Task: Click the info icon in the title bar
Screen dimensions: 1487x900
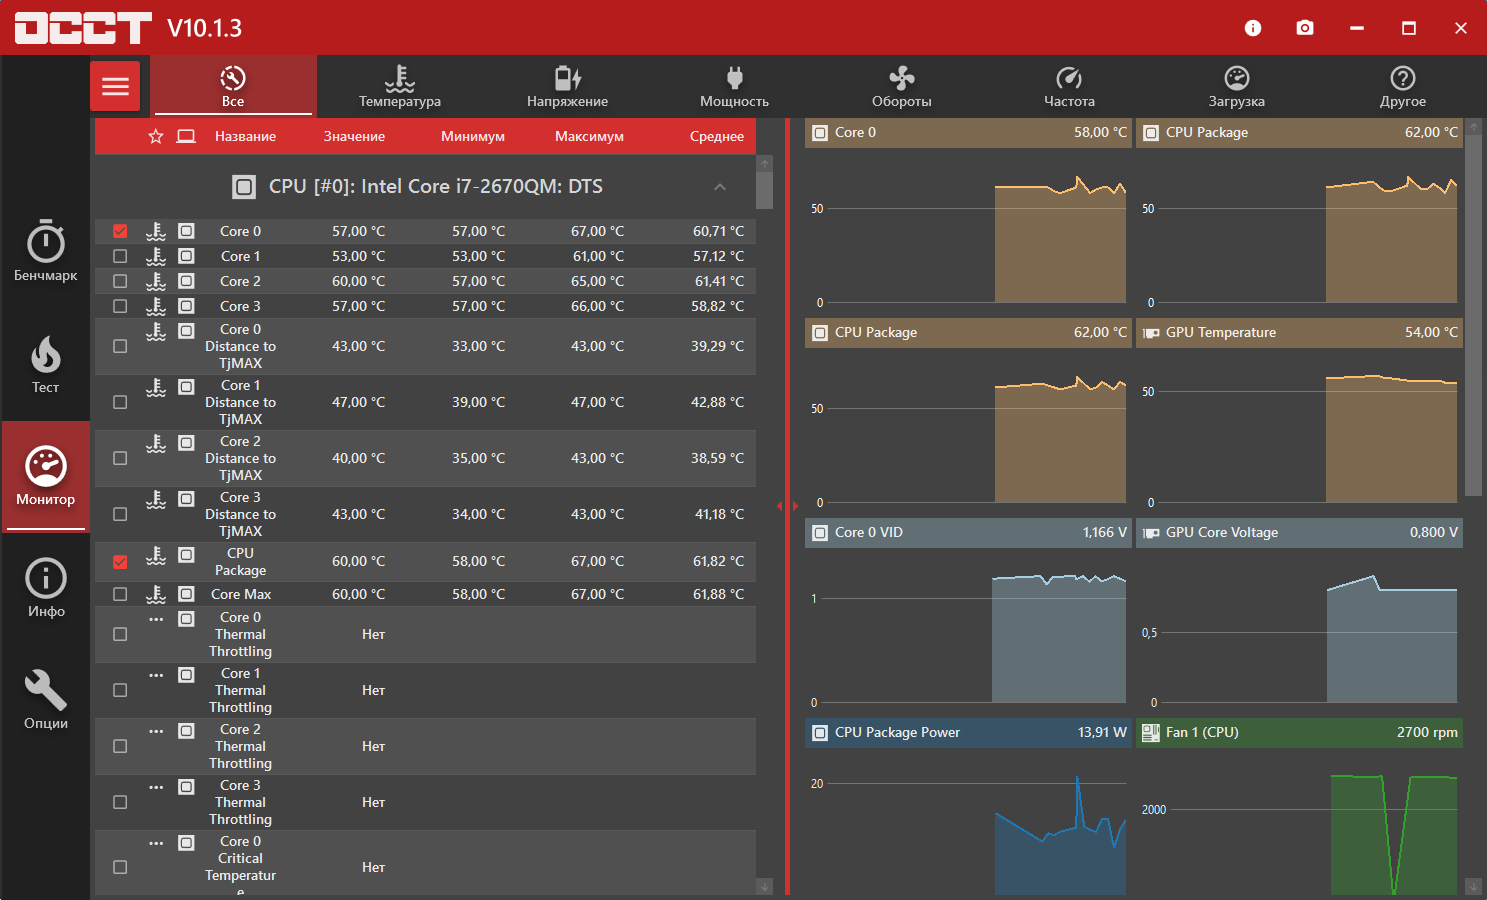Action: tap(1253, 28)
